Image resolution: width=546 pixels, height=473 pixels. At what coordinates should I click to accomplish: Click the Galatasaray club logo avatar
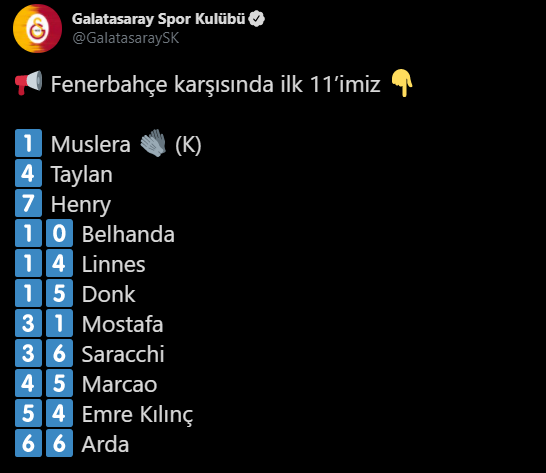click(37, 29)
